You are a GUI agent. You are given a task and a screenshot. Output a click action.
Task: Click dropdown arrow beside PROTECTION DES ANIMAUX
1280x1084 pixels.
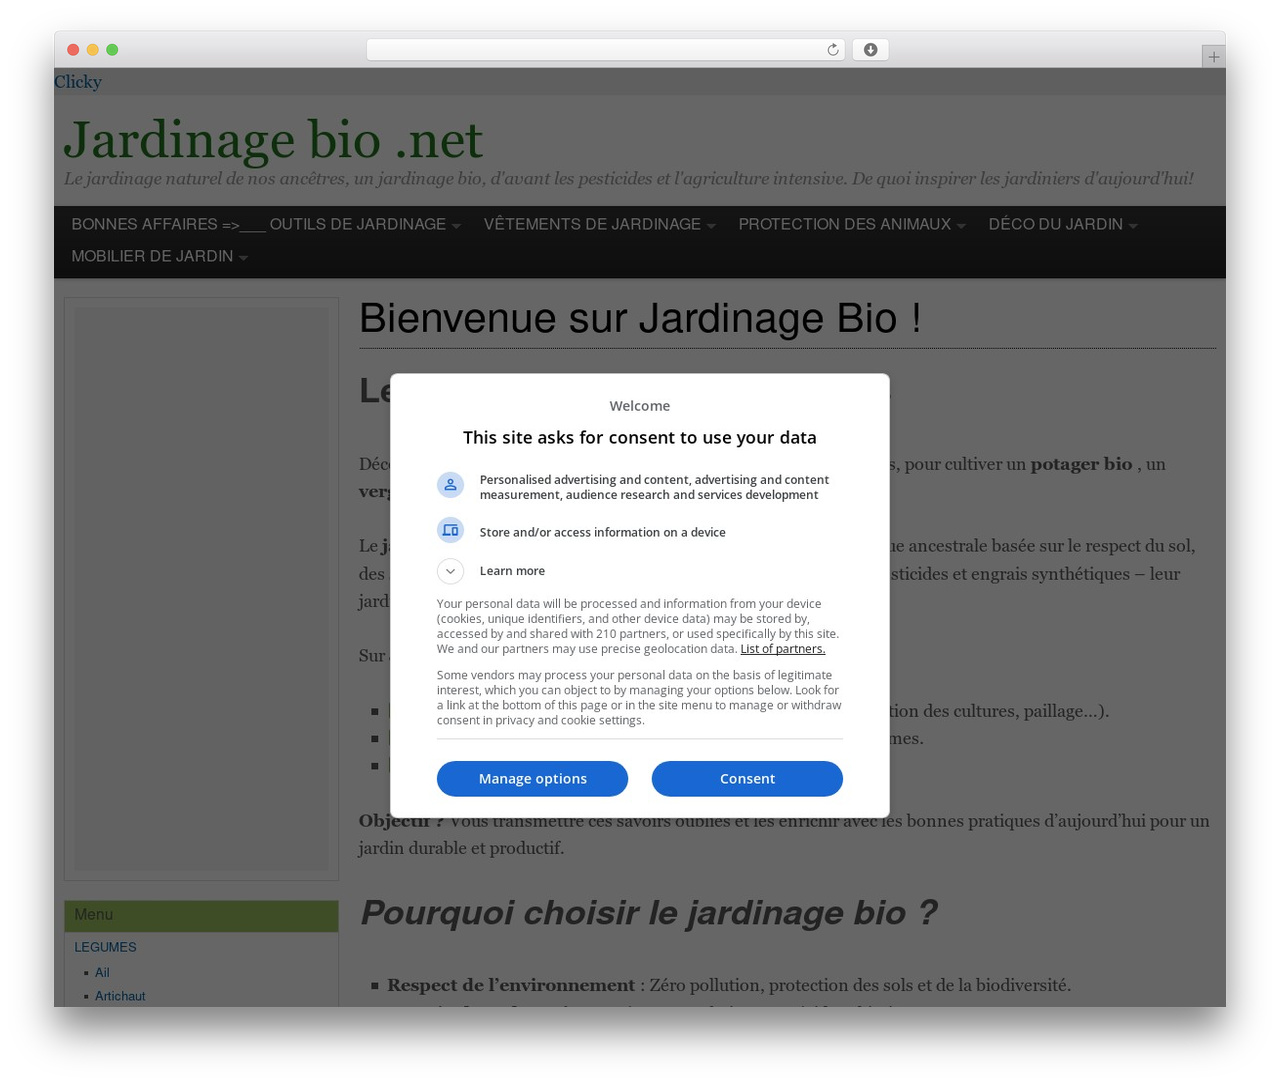tap(961, 226)
